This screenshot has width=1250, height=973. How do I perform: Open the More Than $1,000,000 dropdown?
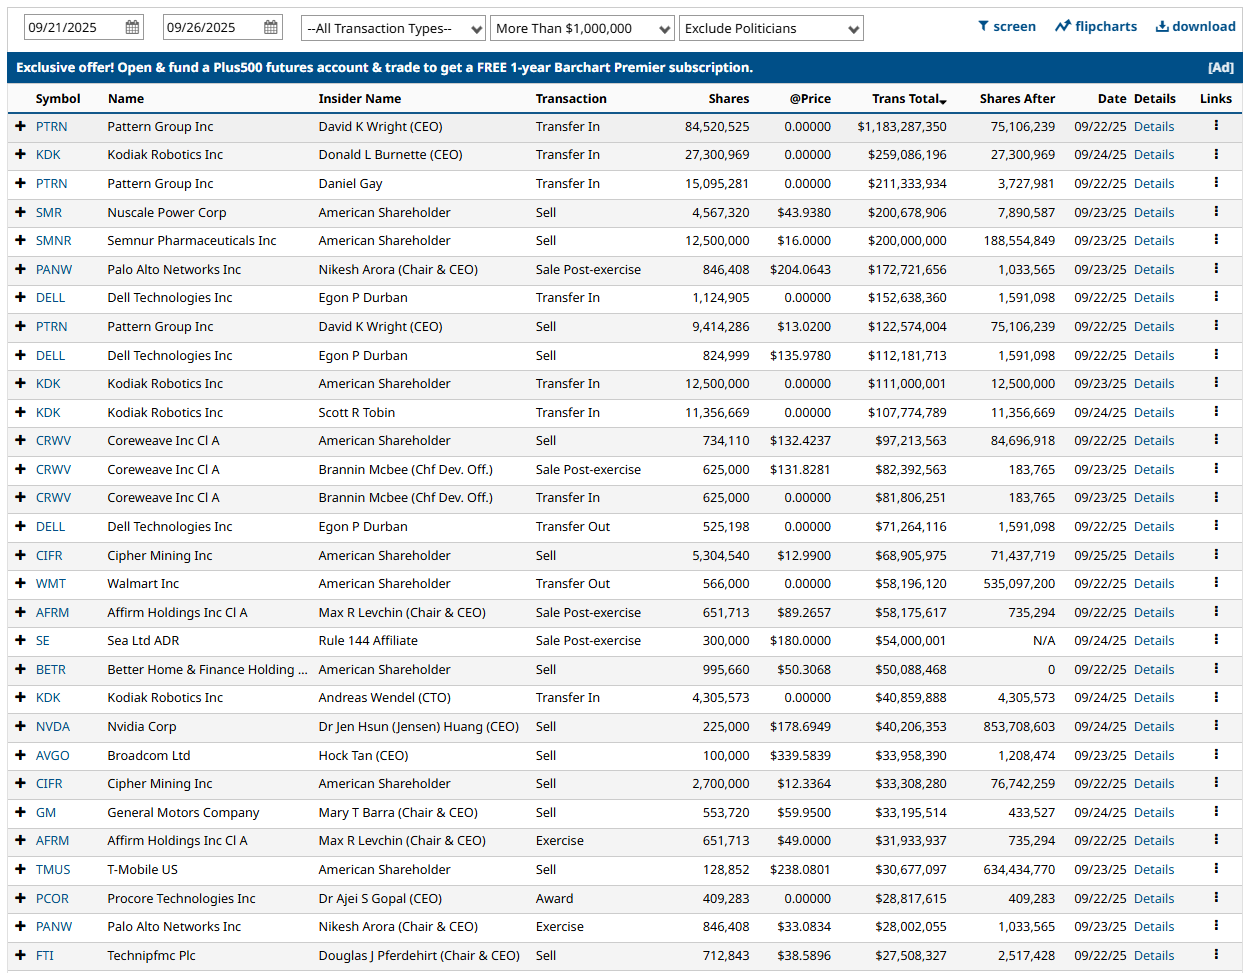tap(582, 28)
